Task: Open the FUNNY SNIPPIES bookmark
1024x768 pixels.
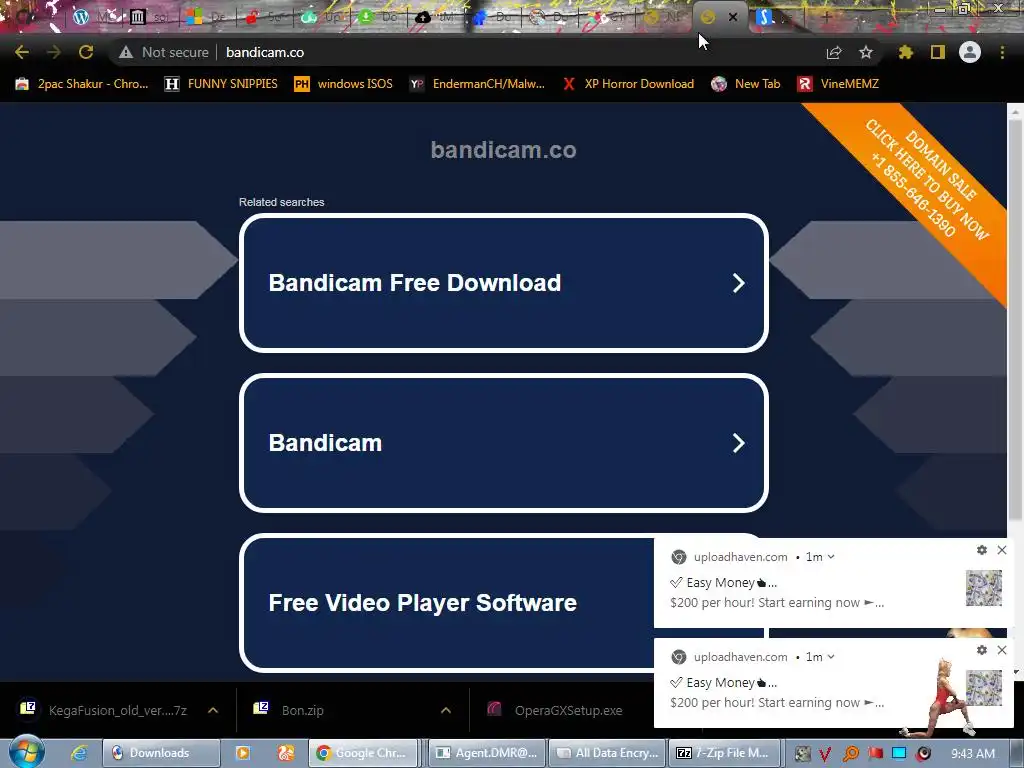Action: tap(221, 84)
